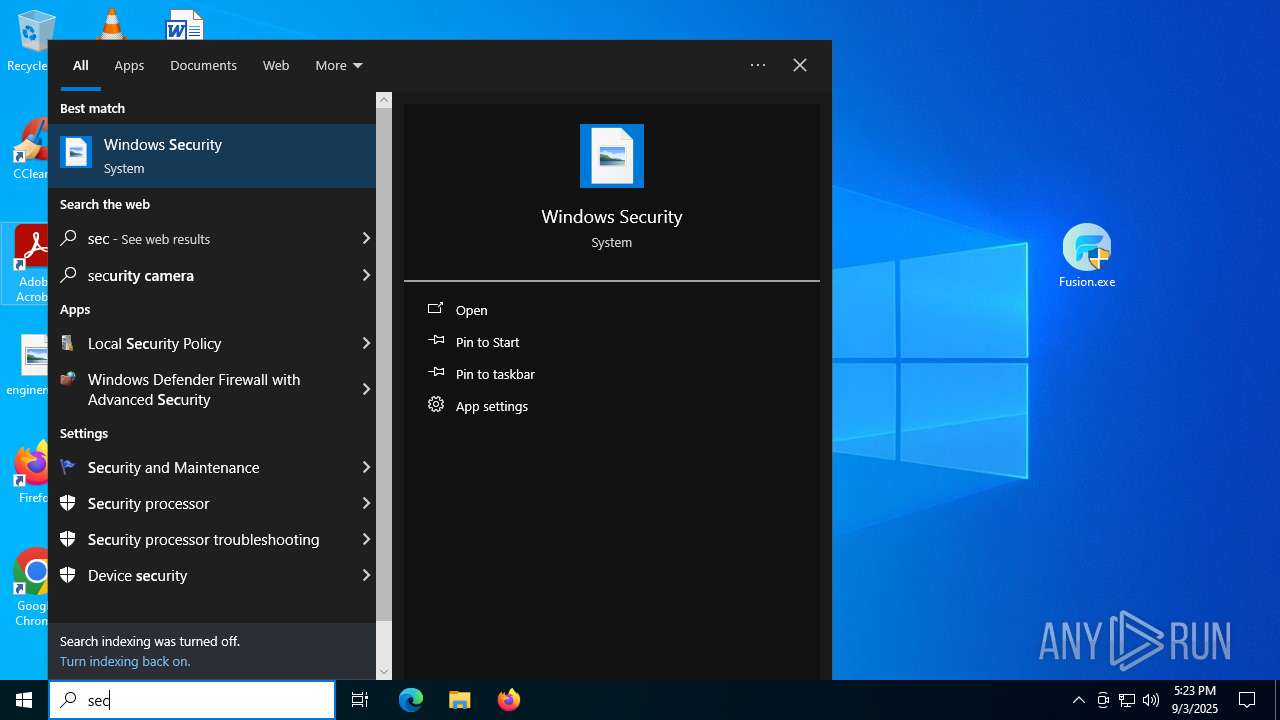Click the Local Security Policy app icon
Viewport: 1280px width, 720px height.
68,343
